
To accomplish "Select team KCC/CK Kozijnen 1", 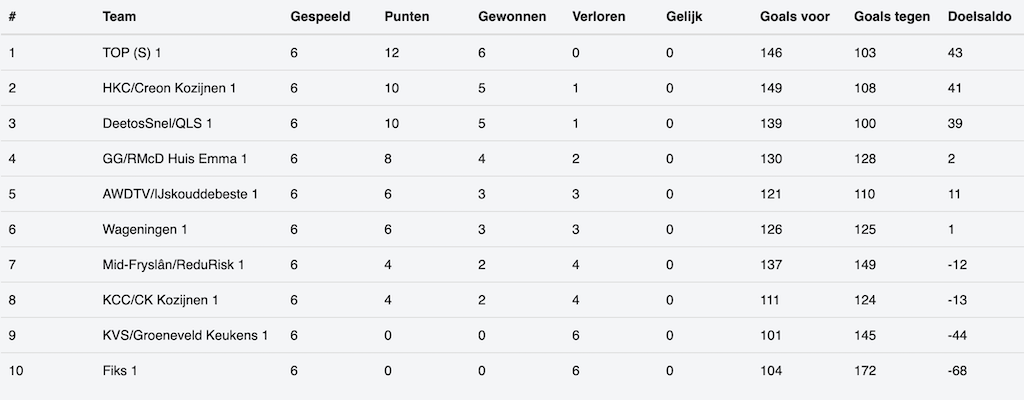I will click(160, 300).
